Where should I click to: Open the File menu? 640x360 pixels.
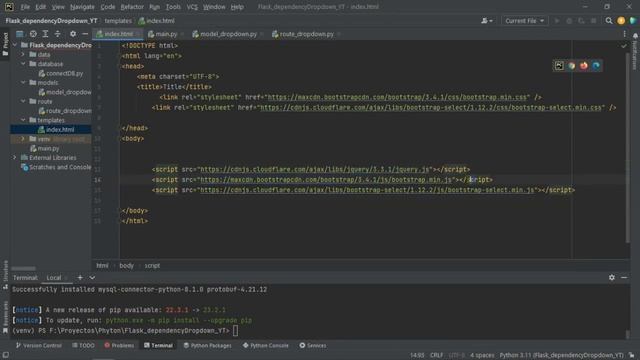click(x=25, y=7)
